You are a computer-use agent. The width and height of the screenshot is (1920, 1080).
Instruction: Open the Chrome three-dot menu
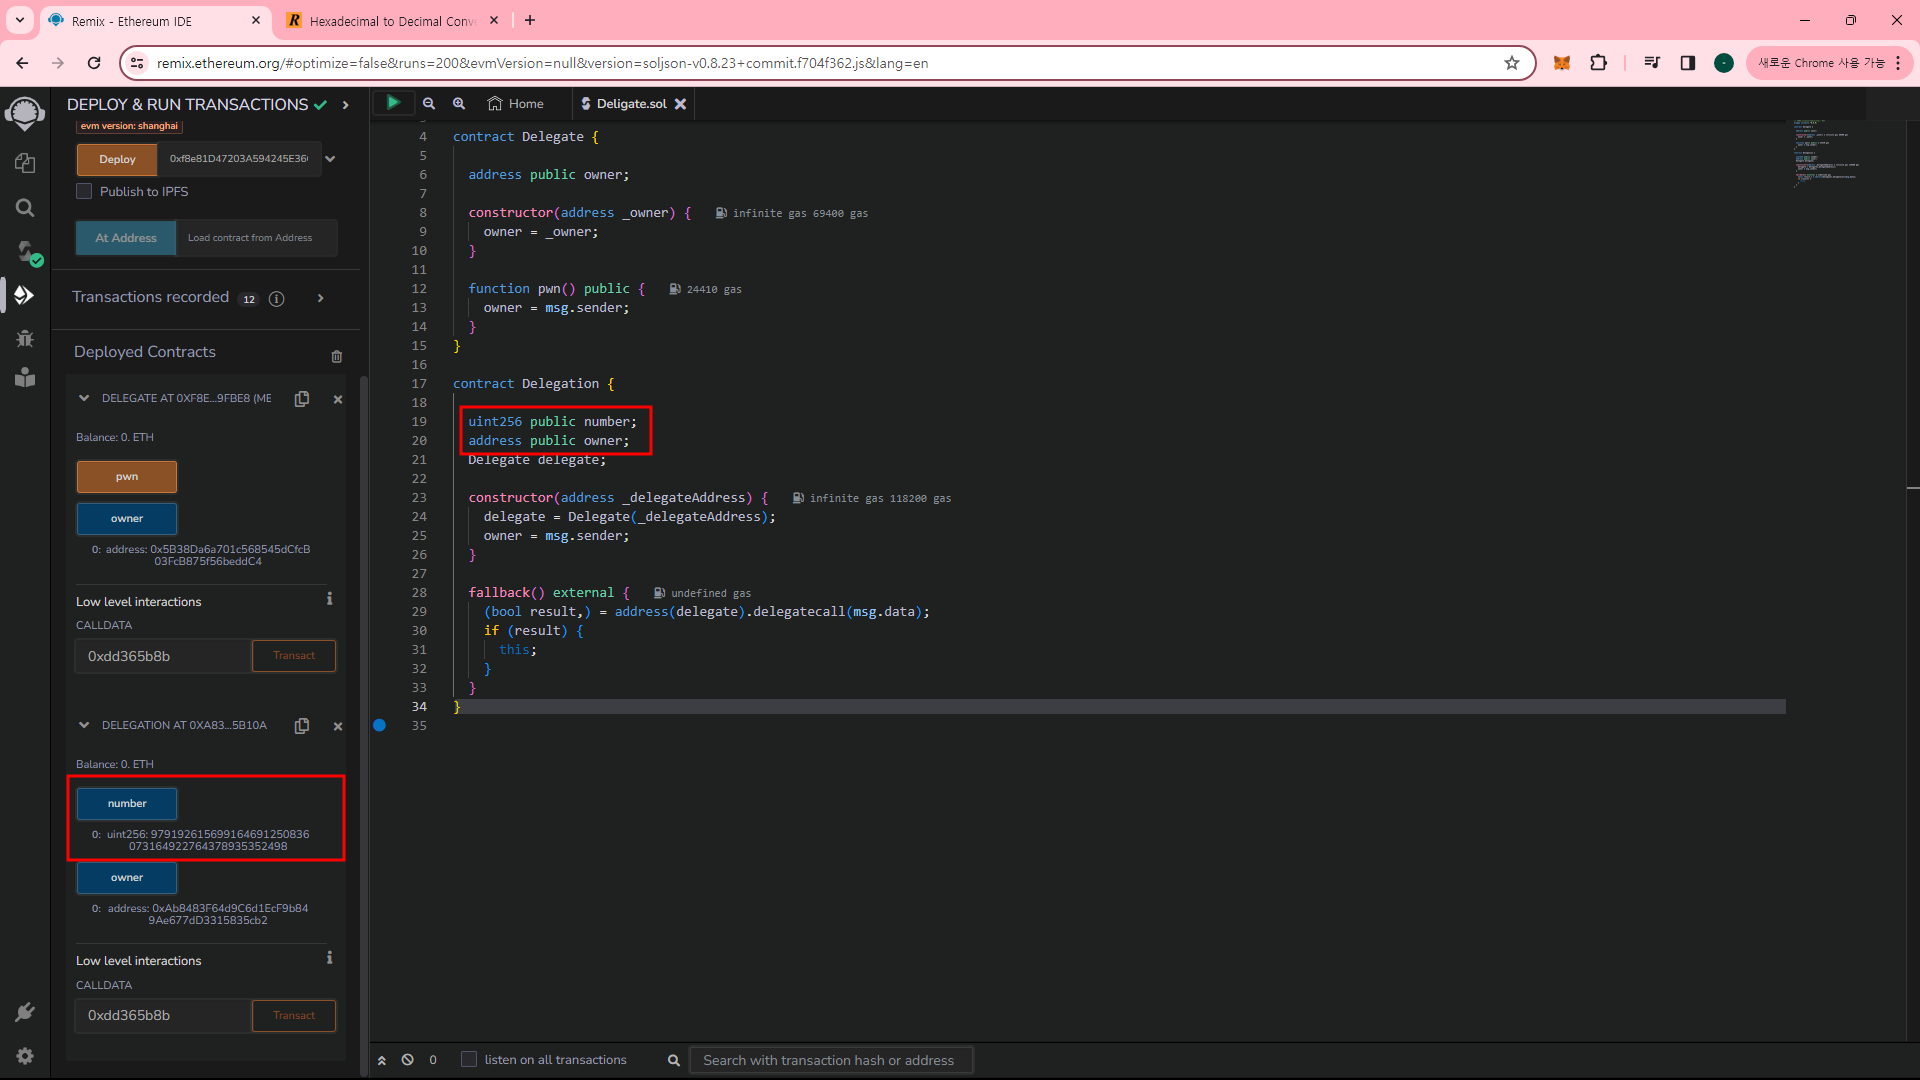1898,63
